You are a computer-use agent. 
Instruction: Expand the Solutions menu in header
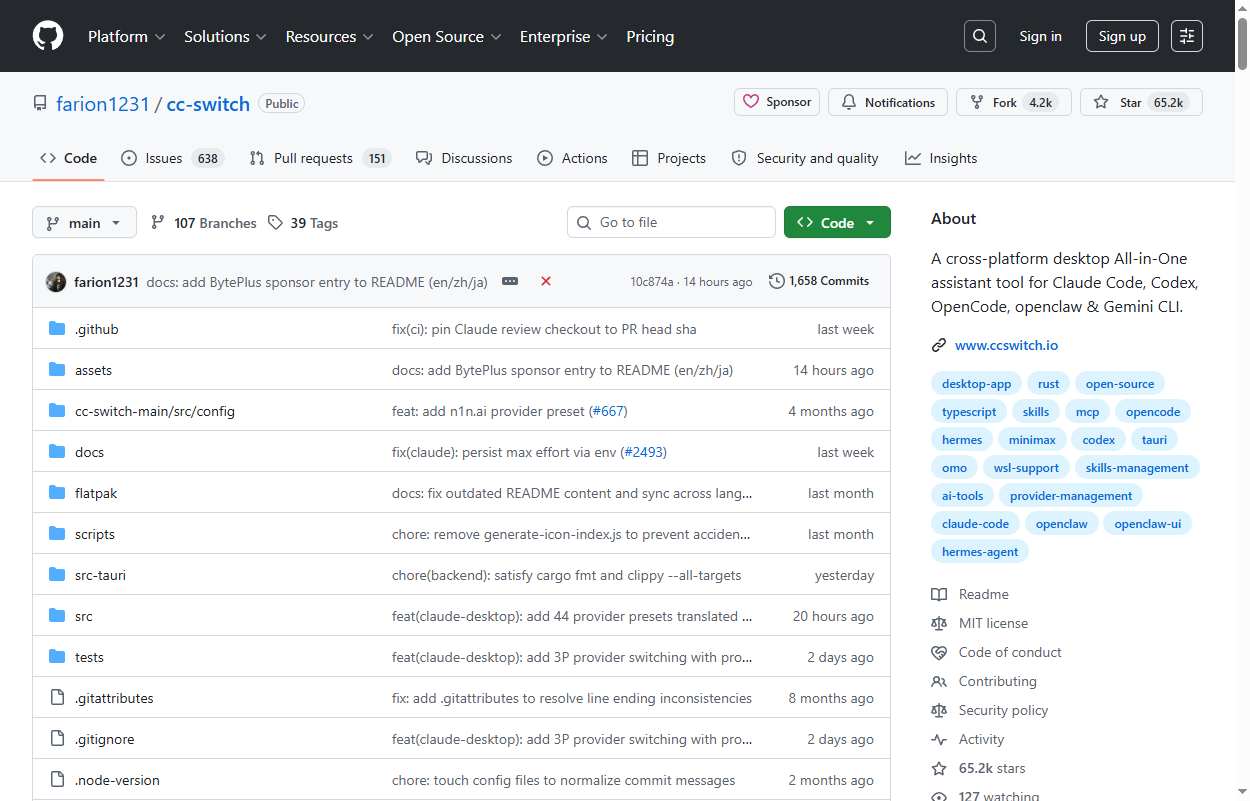225,36
